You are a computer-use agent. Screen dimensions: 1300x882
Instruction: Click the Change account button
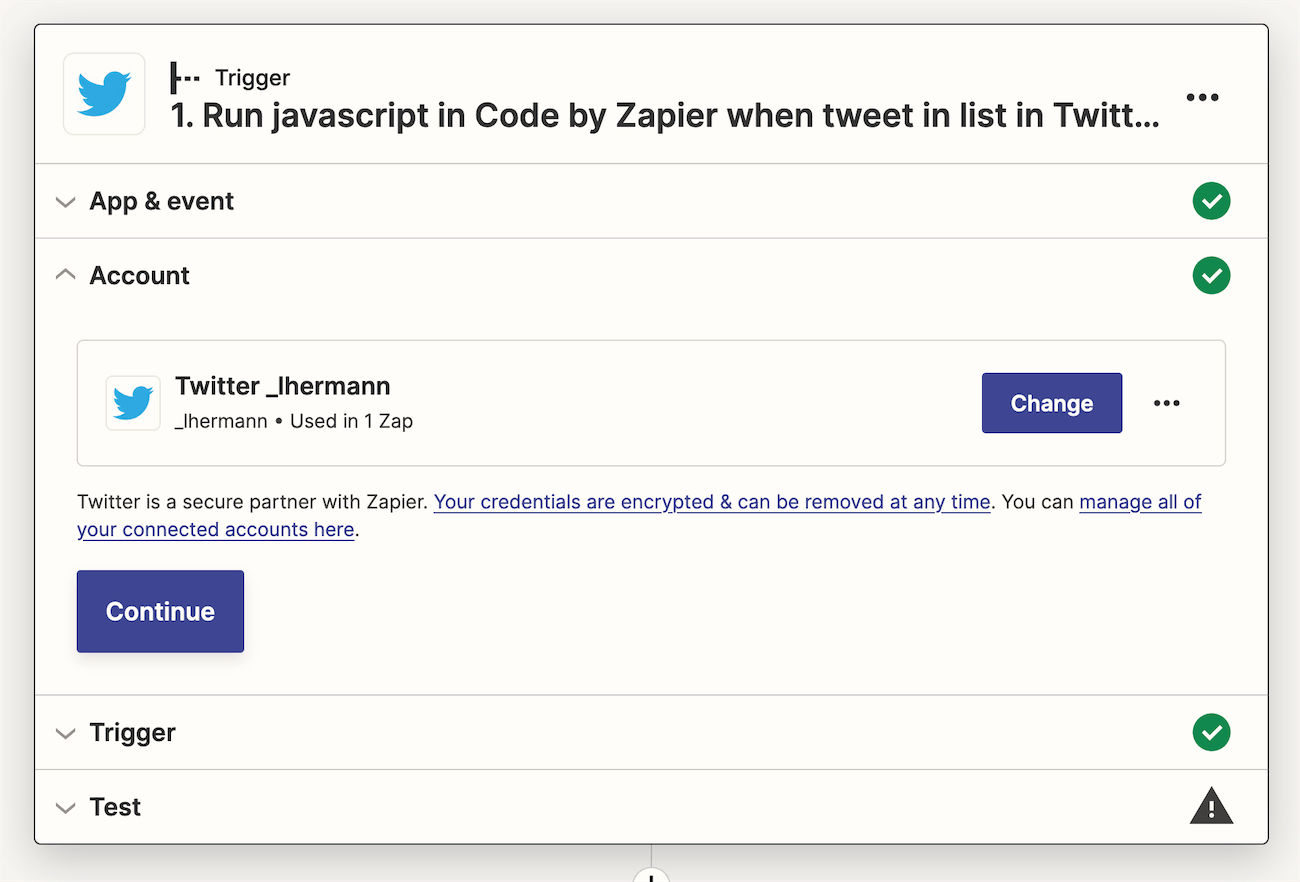coord(1051,403)
